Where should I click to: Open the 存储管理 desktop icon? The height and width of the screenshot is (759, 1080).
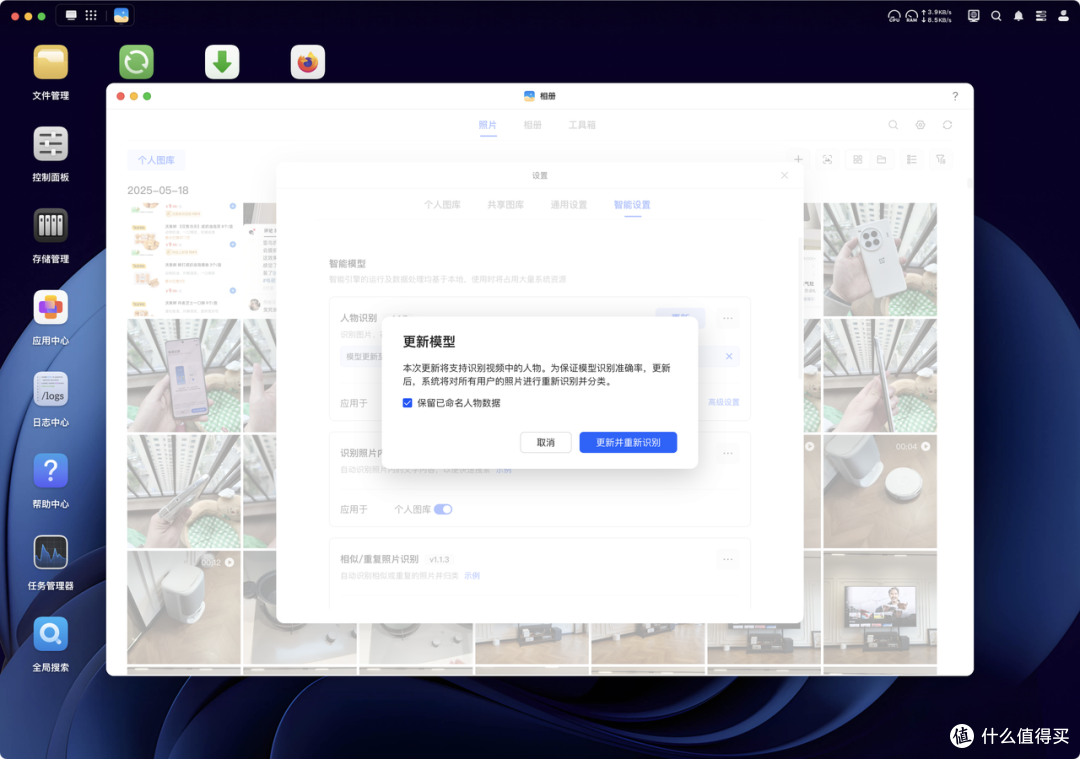50,226
